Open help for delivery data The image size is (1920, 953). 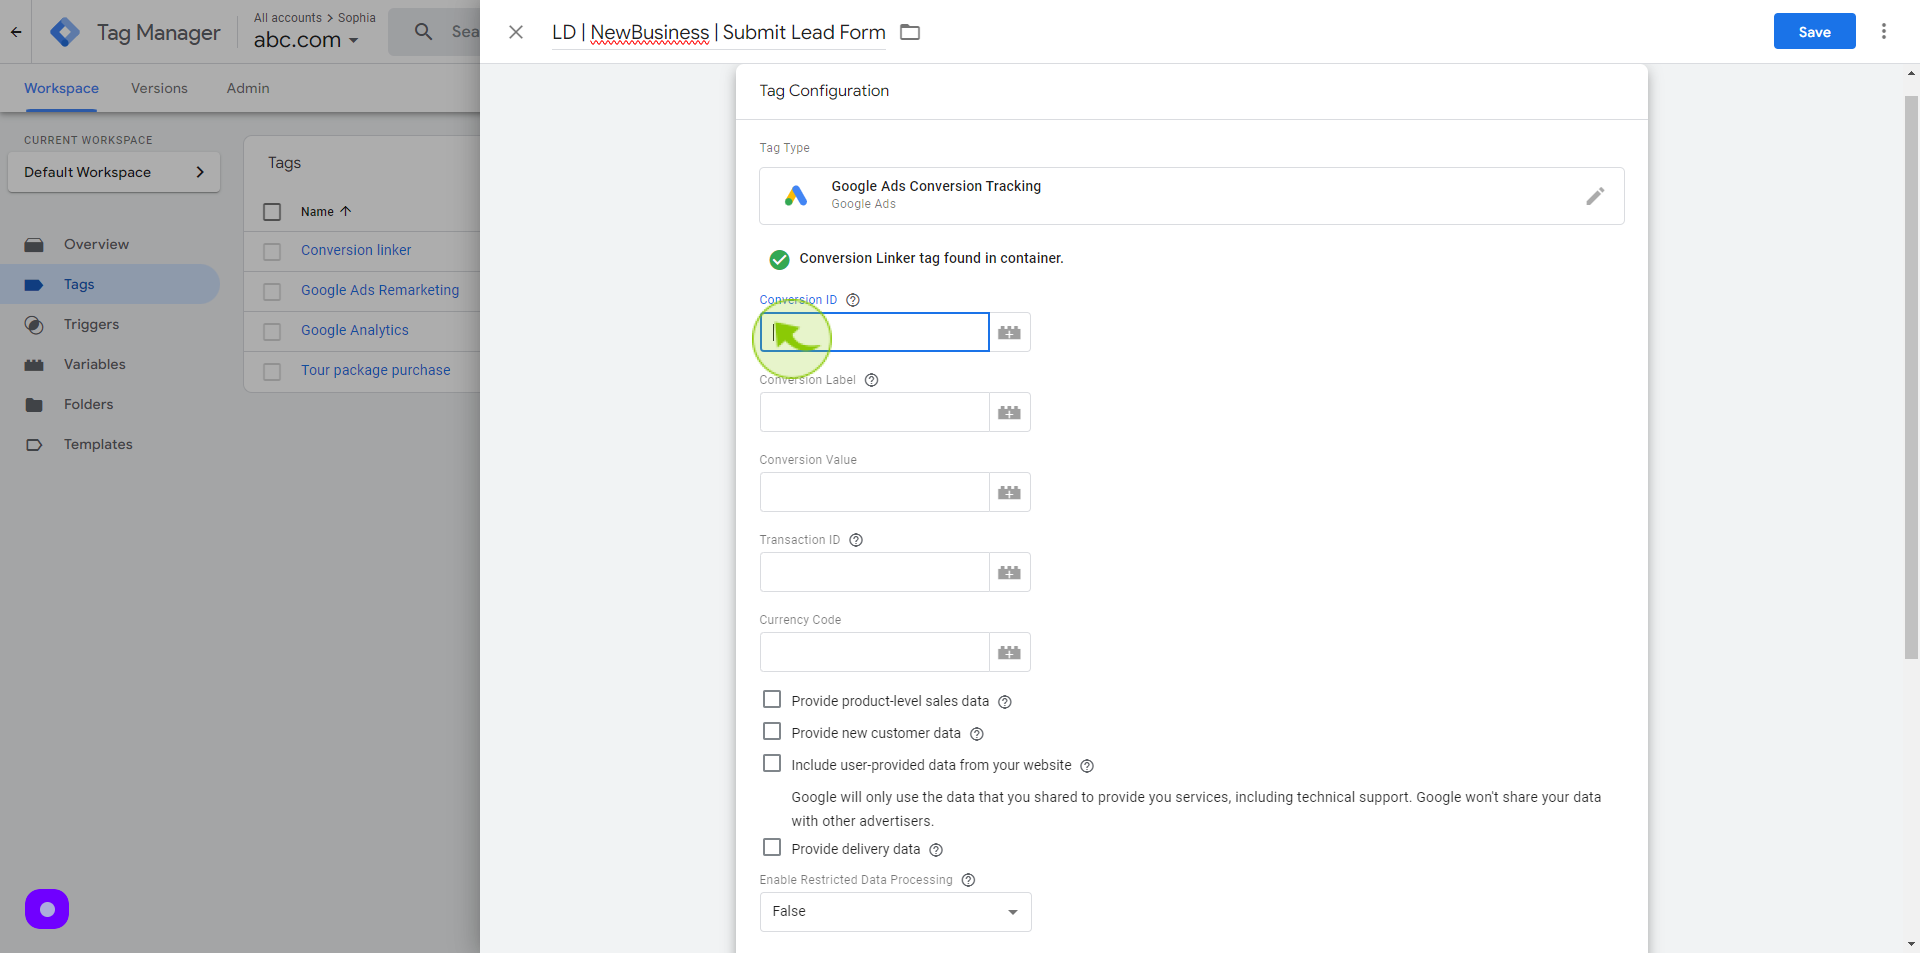point(936,850)
